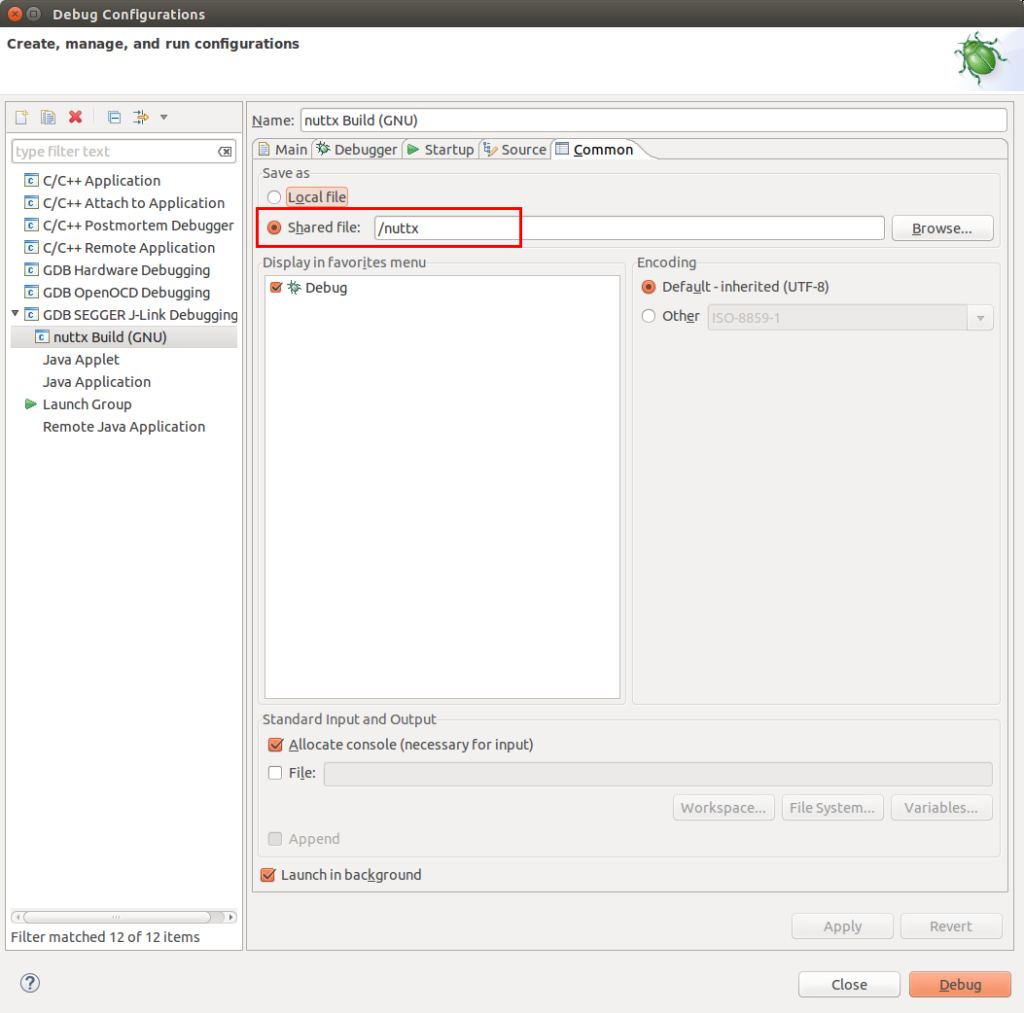Select Java Application in the tree
1024x1013 pixels.
(97, 381)
